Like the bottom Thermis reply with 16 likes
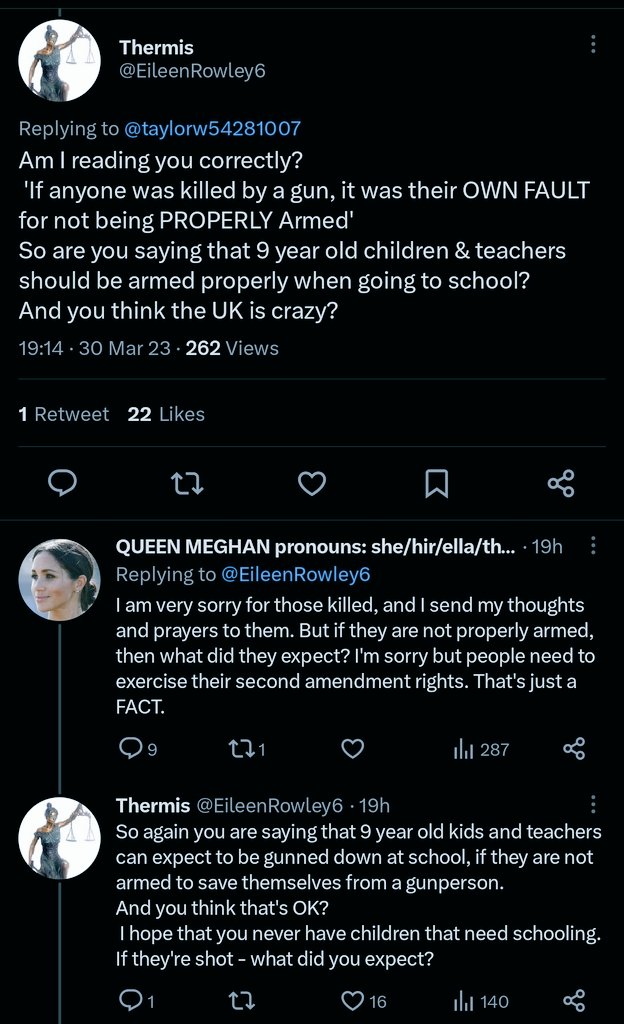The height and width of the screenshot is (1024, 624). point(364,1000)
